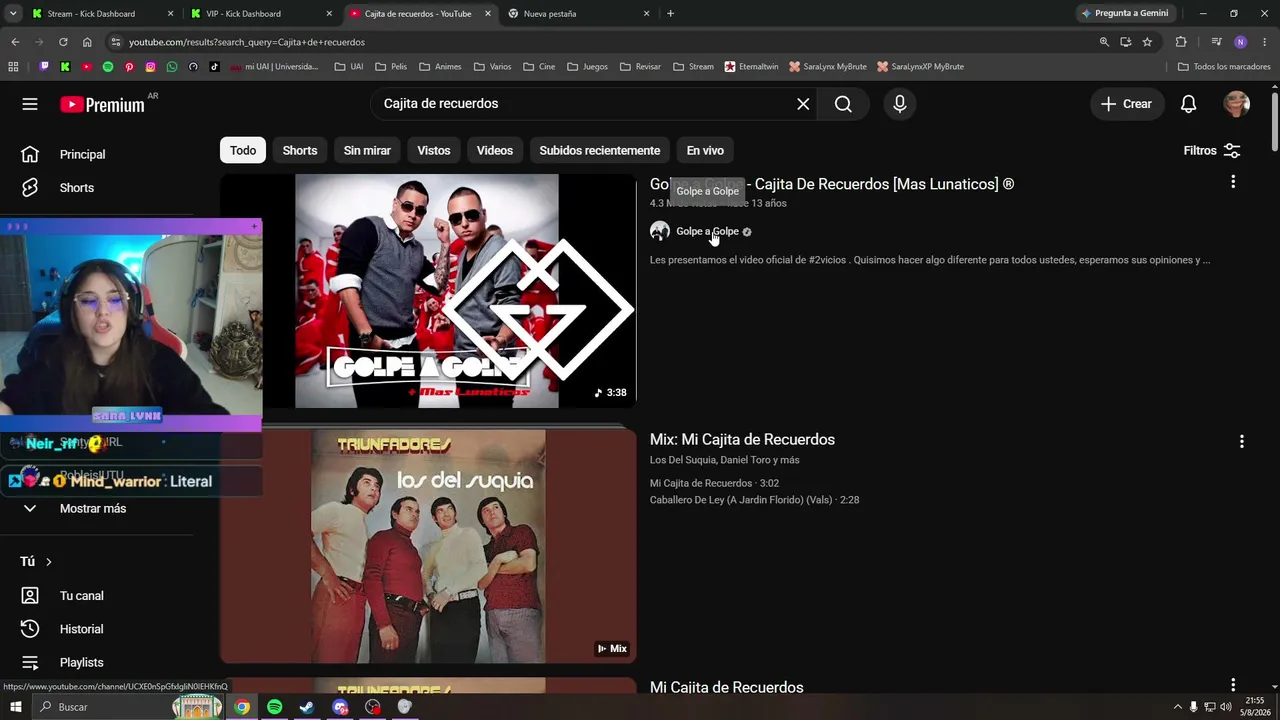Play the Golpe a Golpe video thumbnail
Screen dimensions: 1280x720
(x=428, y=291)
